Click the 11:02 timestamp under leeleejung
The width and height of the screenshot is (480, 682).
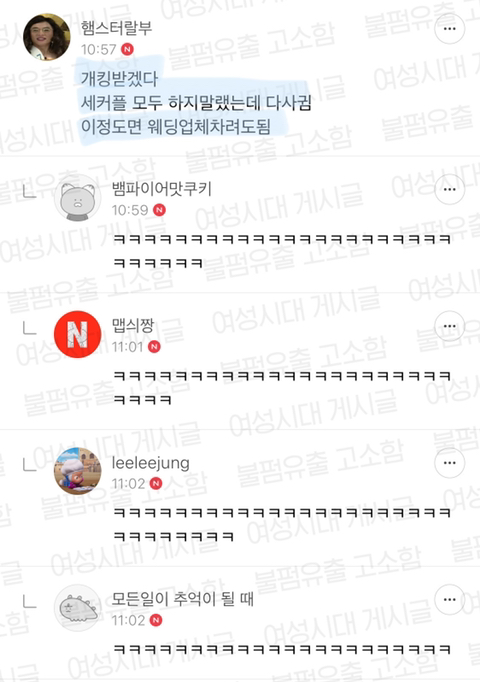tap(128, 484)
